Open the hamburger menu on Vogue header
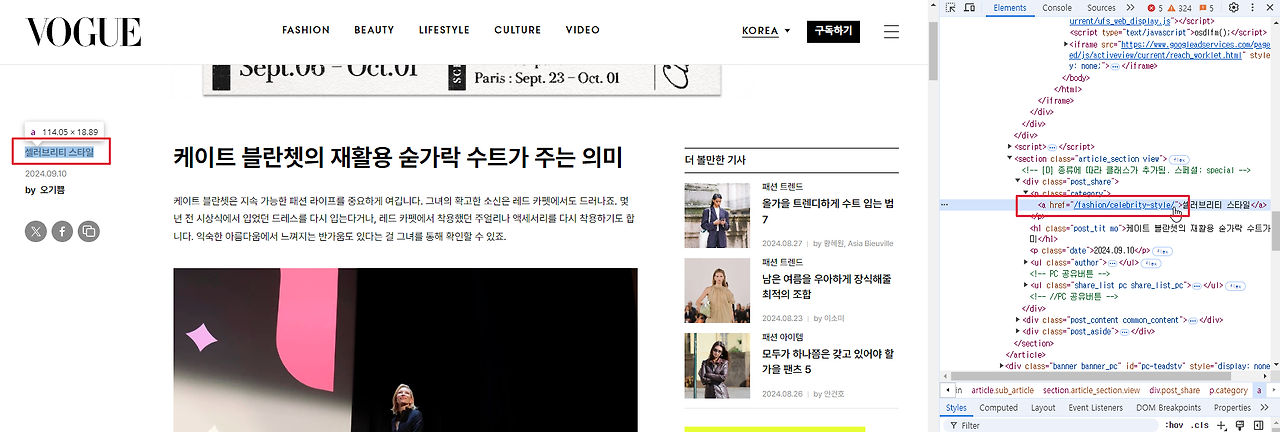This screenshot has height=432, width=1280. pos(891,31)
